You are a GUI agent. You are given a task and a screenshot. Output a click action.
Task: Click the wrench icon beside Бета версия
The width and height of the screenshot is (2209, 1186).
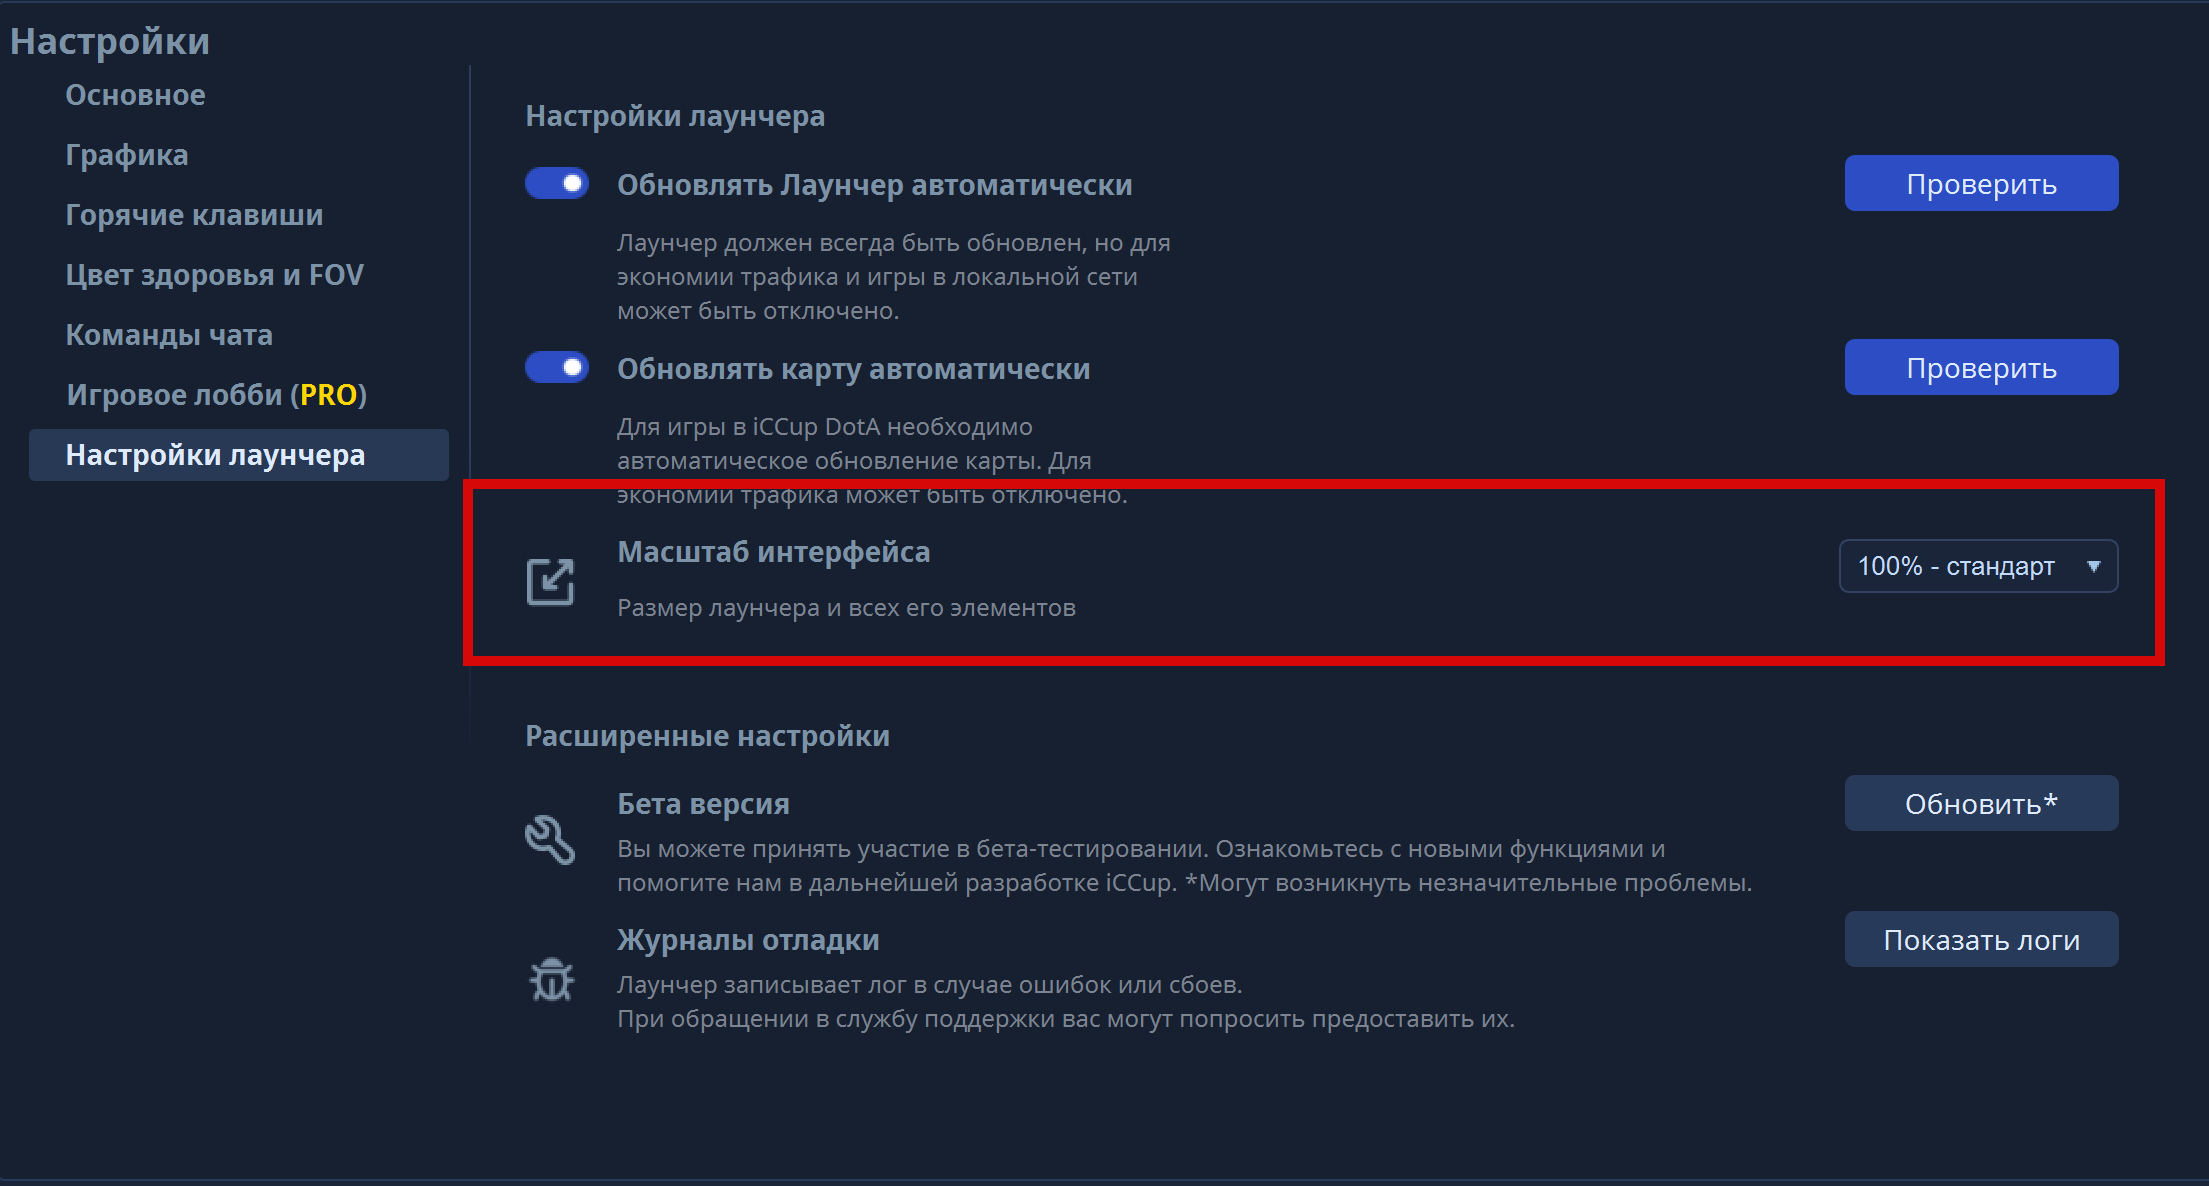click(x=550, y=840)
